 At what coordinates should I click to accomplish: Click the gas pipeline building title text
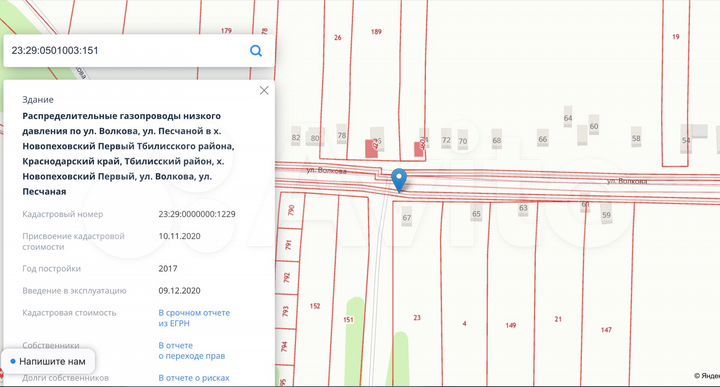pyautogui.click(x=128, y=153)
